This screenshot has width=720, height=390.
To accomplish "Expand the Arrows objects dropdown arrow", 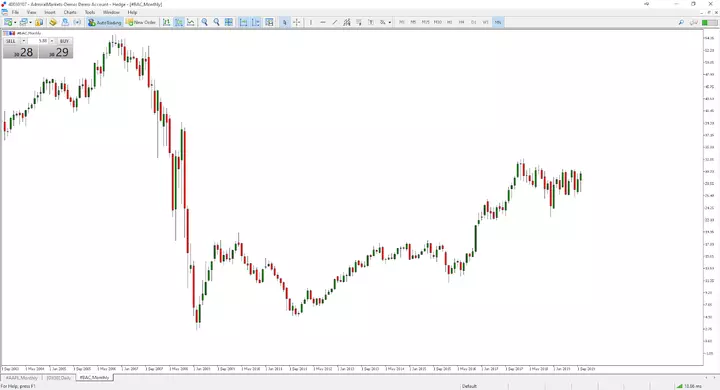I will (389, 22).
